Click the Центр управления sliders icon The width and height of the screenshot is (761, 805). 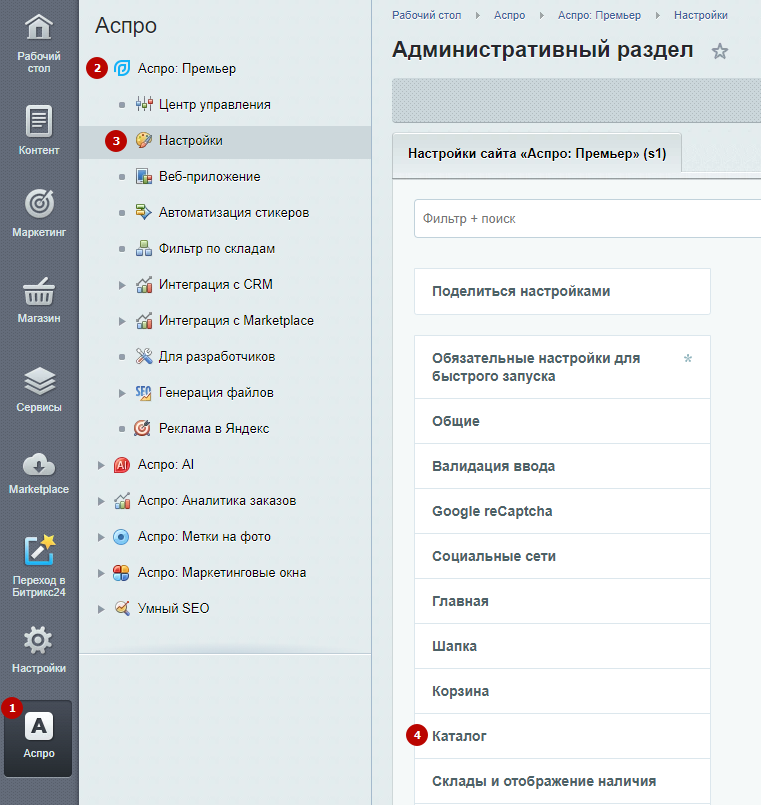tap(144, 104)
